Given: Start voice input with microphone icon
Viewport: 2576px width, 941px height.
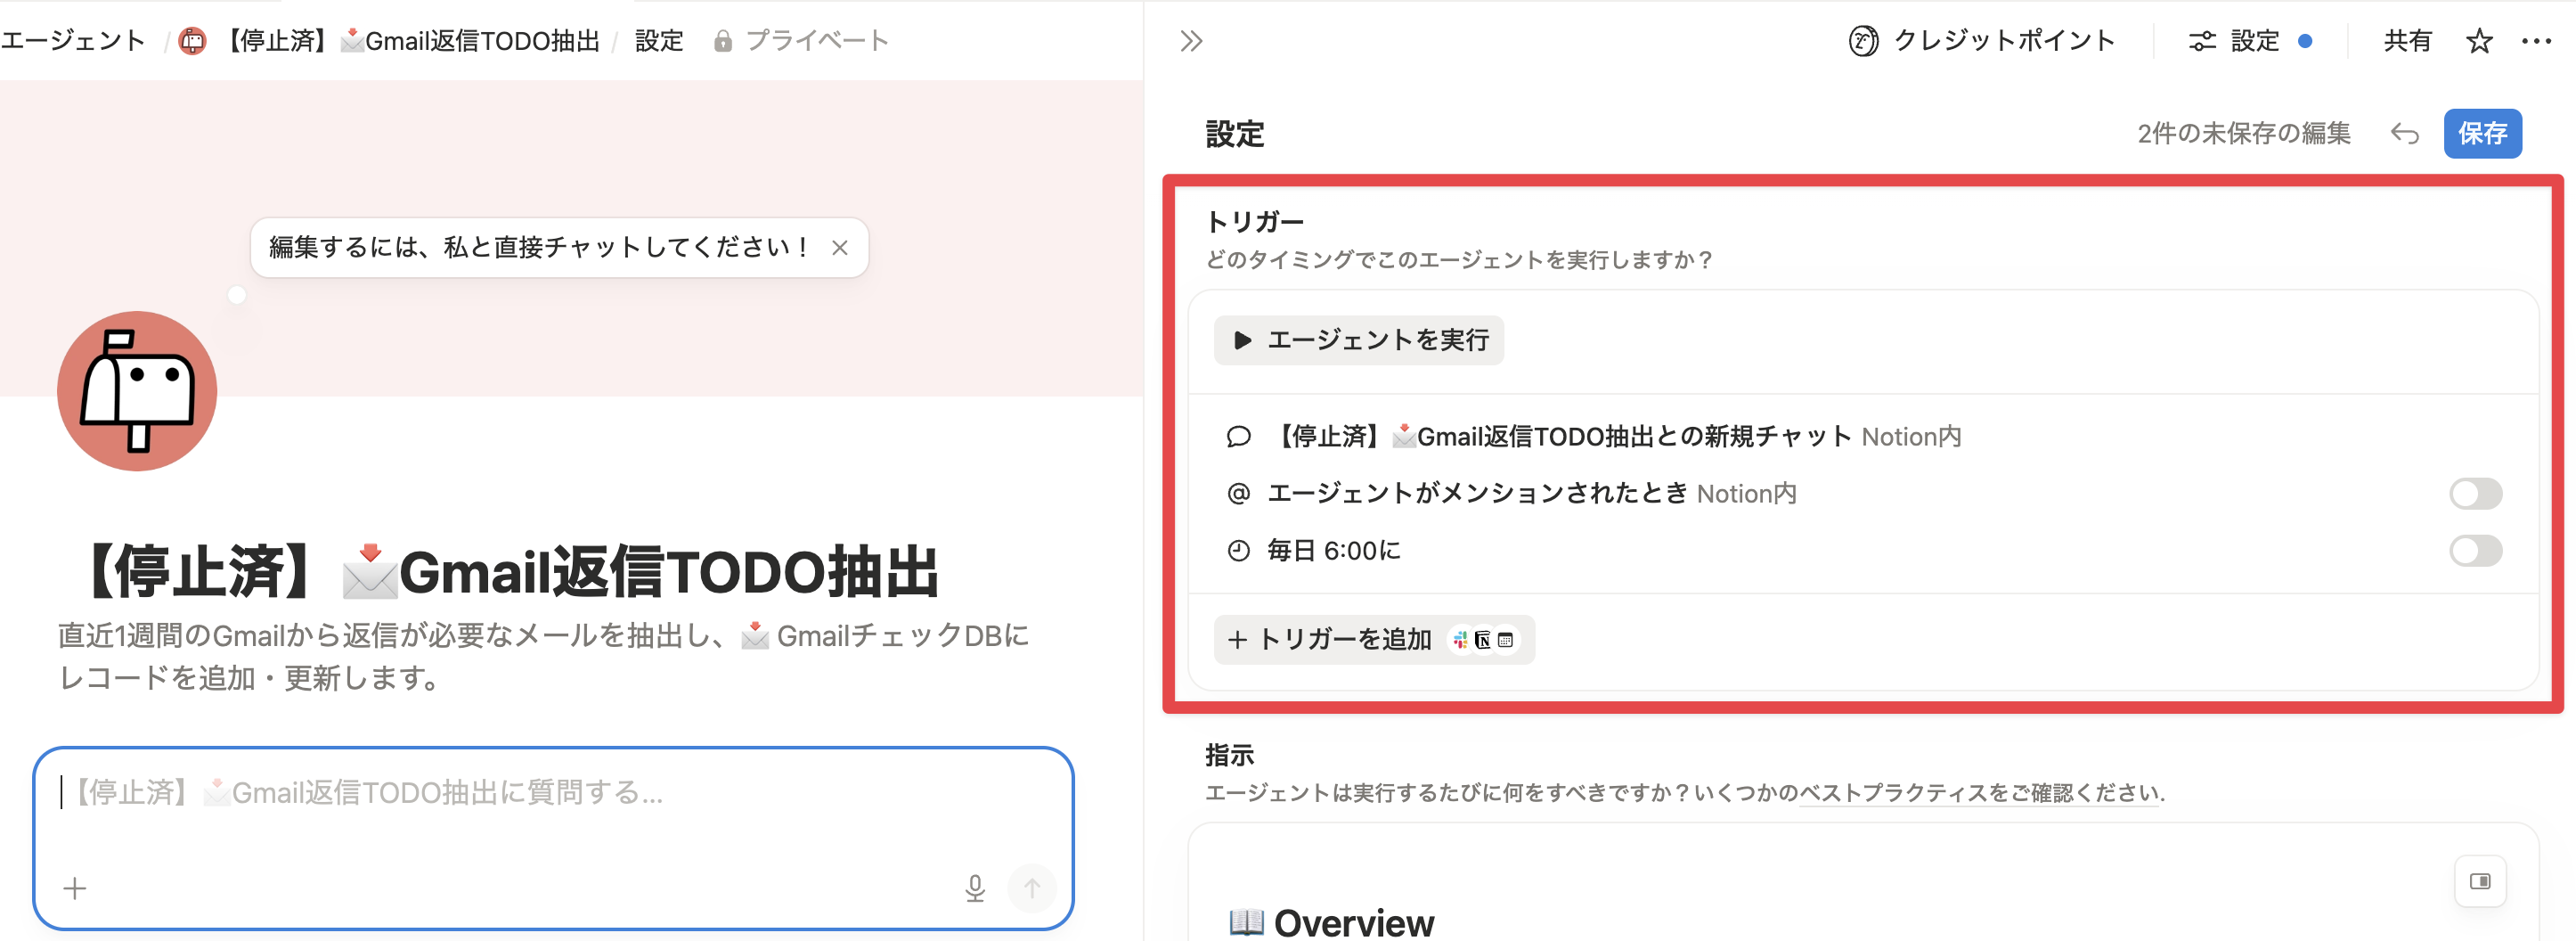Looking at the screenshot, I should pos(975,888).
